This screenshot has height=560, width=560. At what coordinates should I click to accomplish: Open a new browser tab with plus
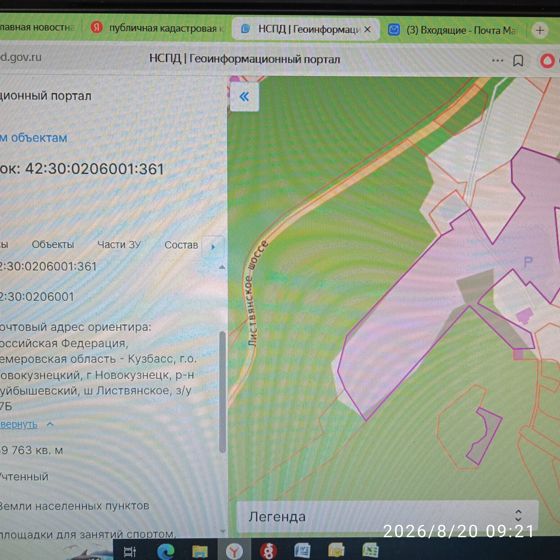(x=540, y=31)
